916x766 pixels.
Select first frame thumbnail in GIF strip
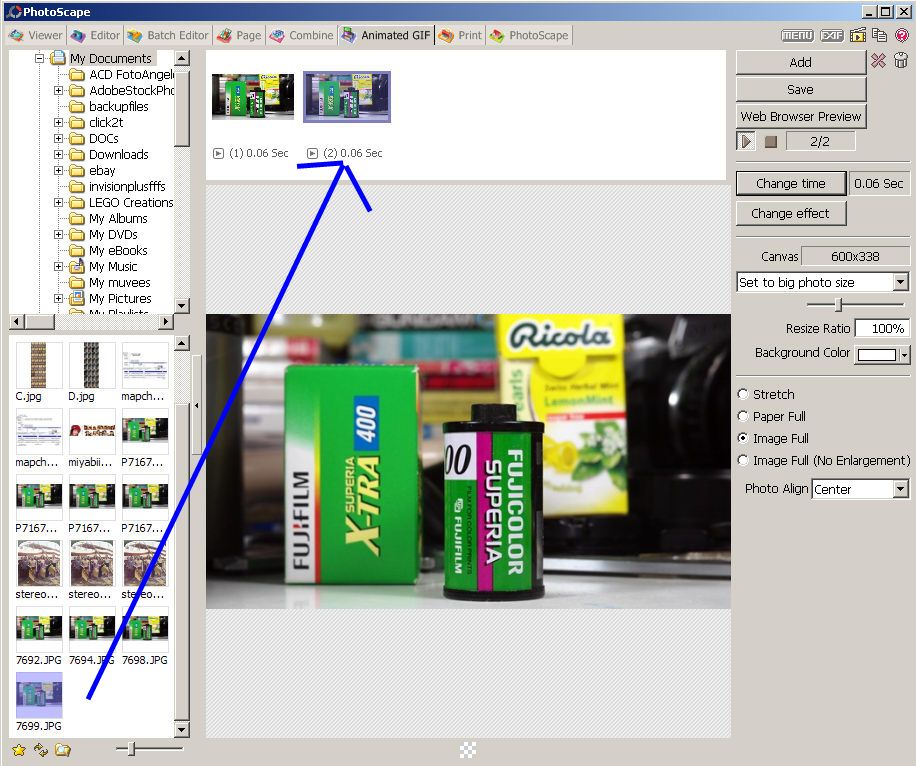coord(253,97)
